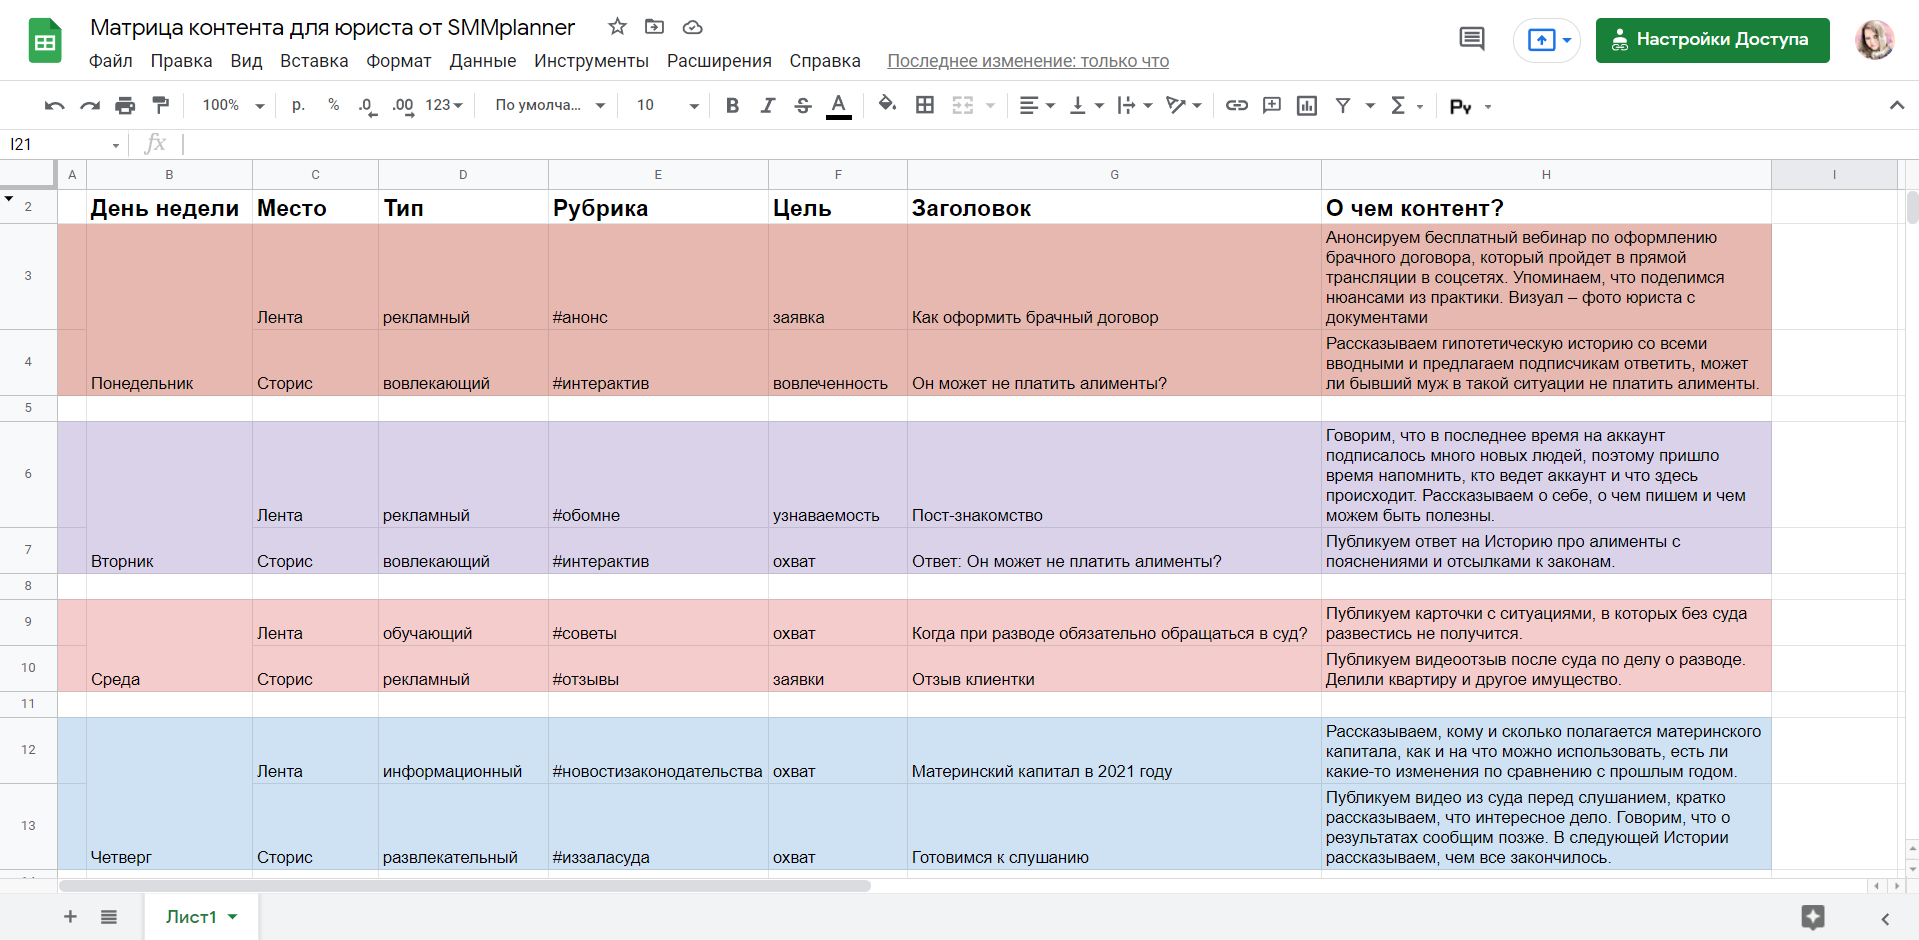Click the document title to rename
1919x940 pixels.
click(332, 27)
